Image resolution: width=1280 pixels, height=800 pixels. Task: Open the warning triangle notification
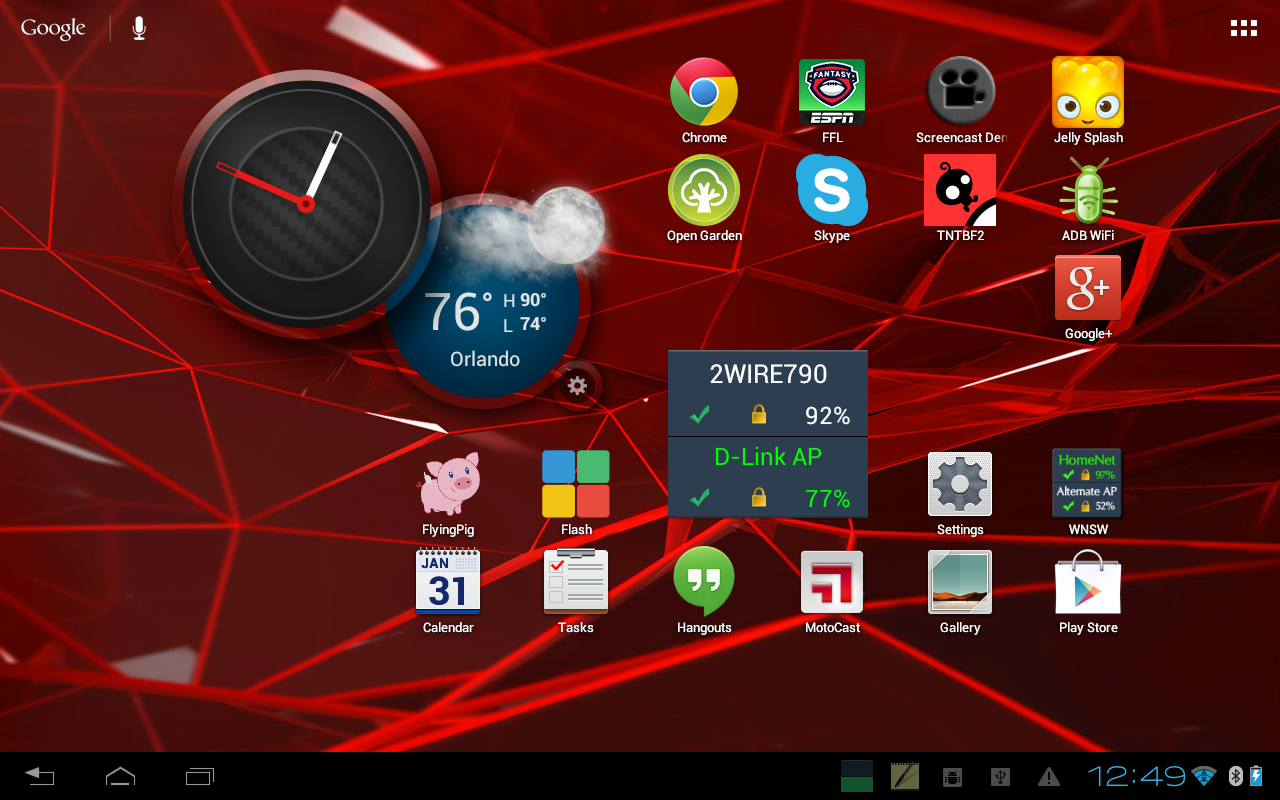(1049, 776)
